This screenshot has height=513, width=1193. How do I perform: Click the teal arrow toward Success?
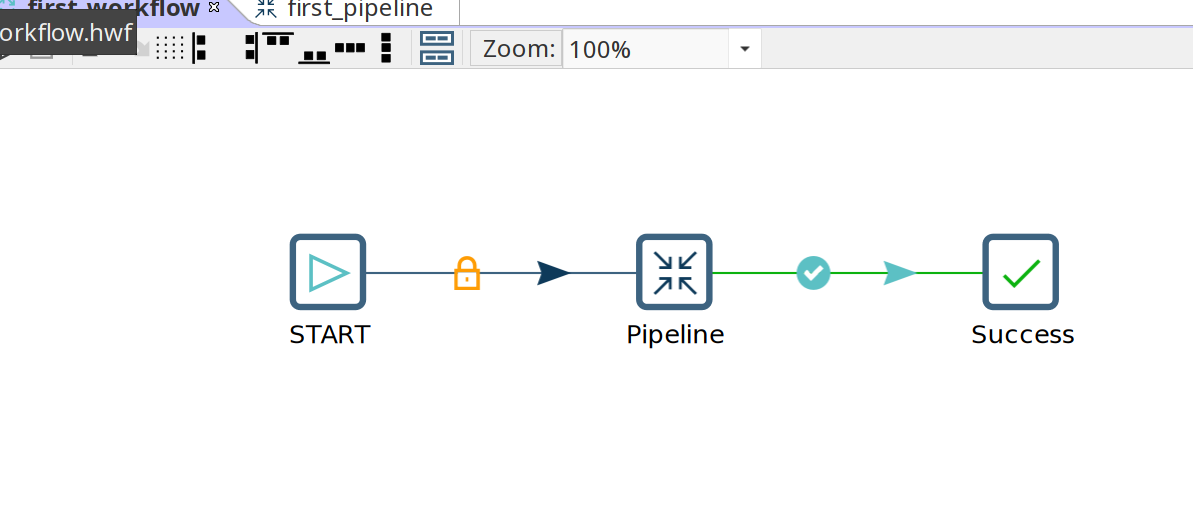899,272
